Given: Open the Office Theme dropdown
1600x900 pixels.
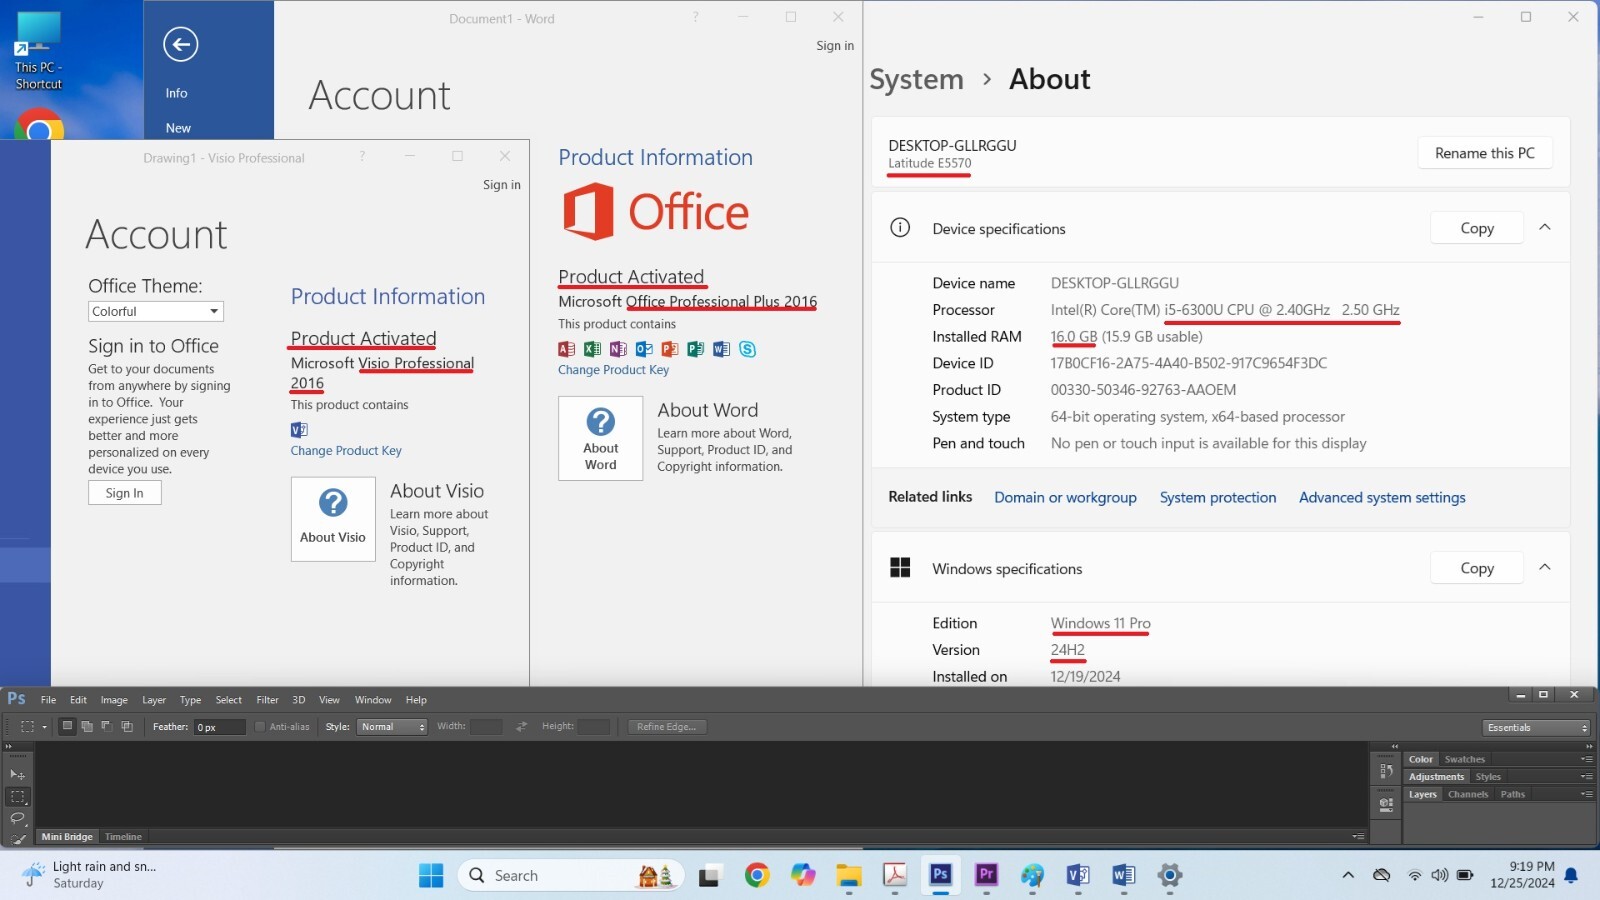Looking at the screenshot, I should coord(156,312).
